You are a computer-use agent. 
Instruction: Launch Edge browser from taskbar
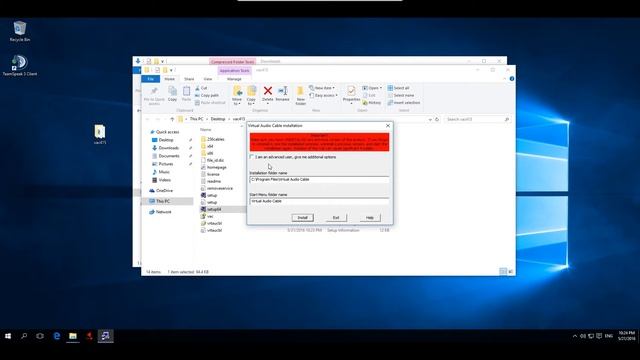pos(57,336)
